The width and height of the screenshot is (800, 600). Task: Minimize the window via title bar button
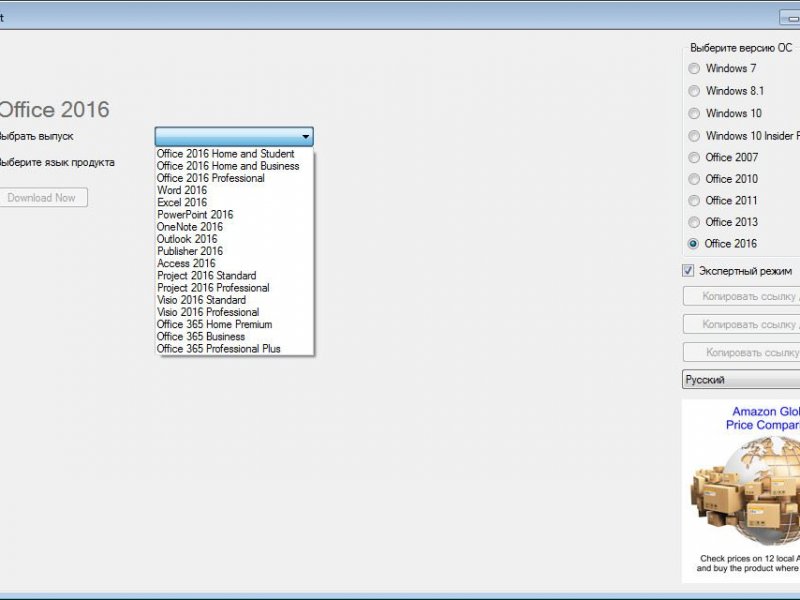(791, 17)
